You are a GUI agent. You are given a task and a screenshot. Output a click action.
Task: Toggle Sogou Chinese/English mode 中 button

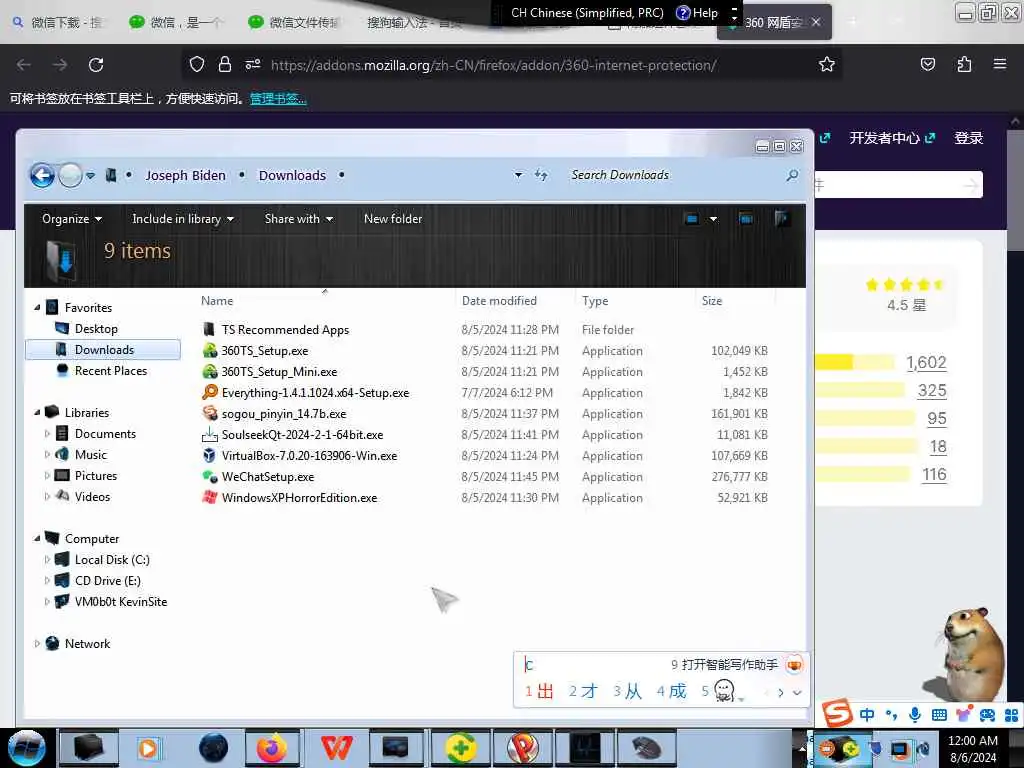coord(867,714)
